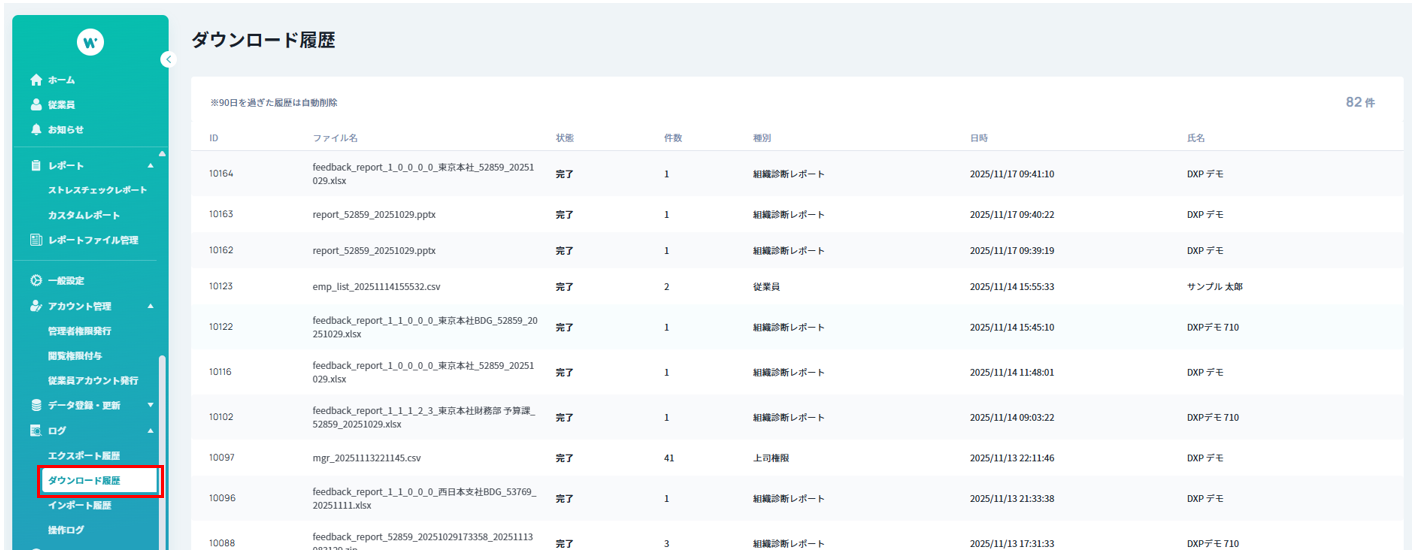Click the 90日 auto-delete notice text

pyautogui.click(x=274, y=103)
